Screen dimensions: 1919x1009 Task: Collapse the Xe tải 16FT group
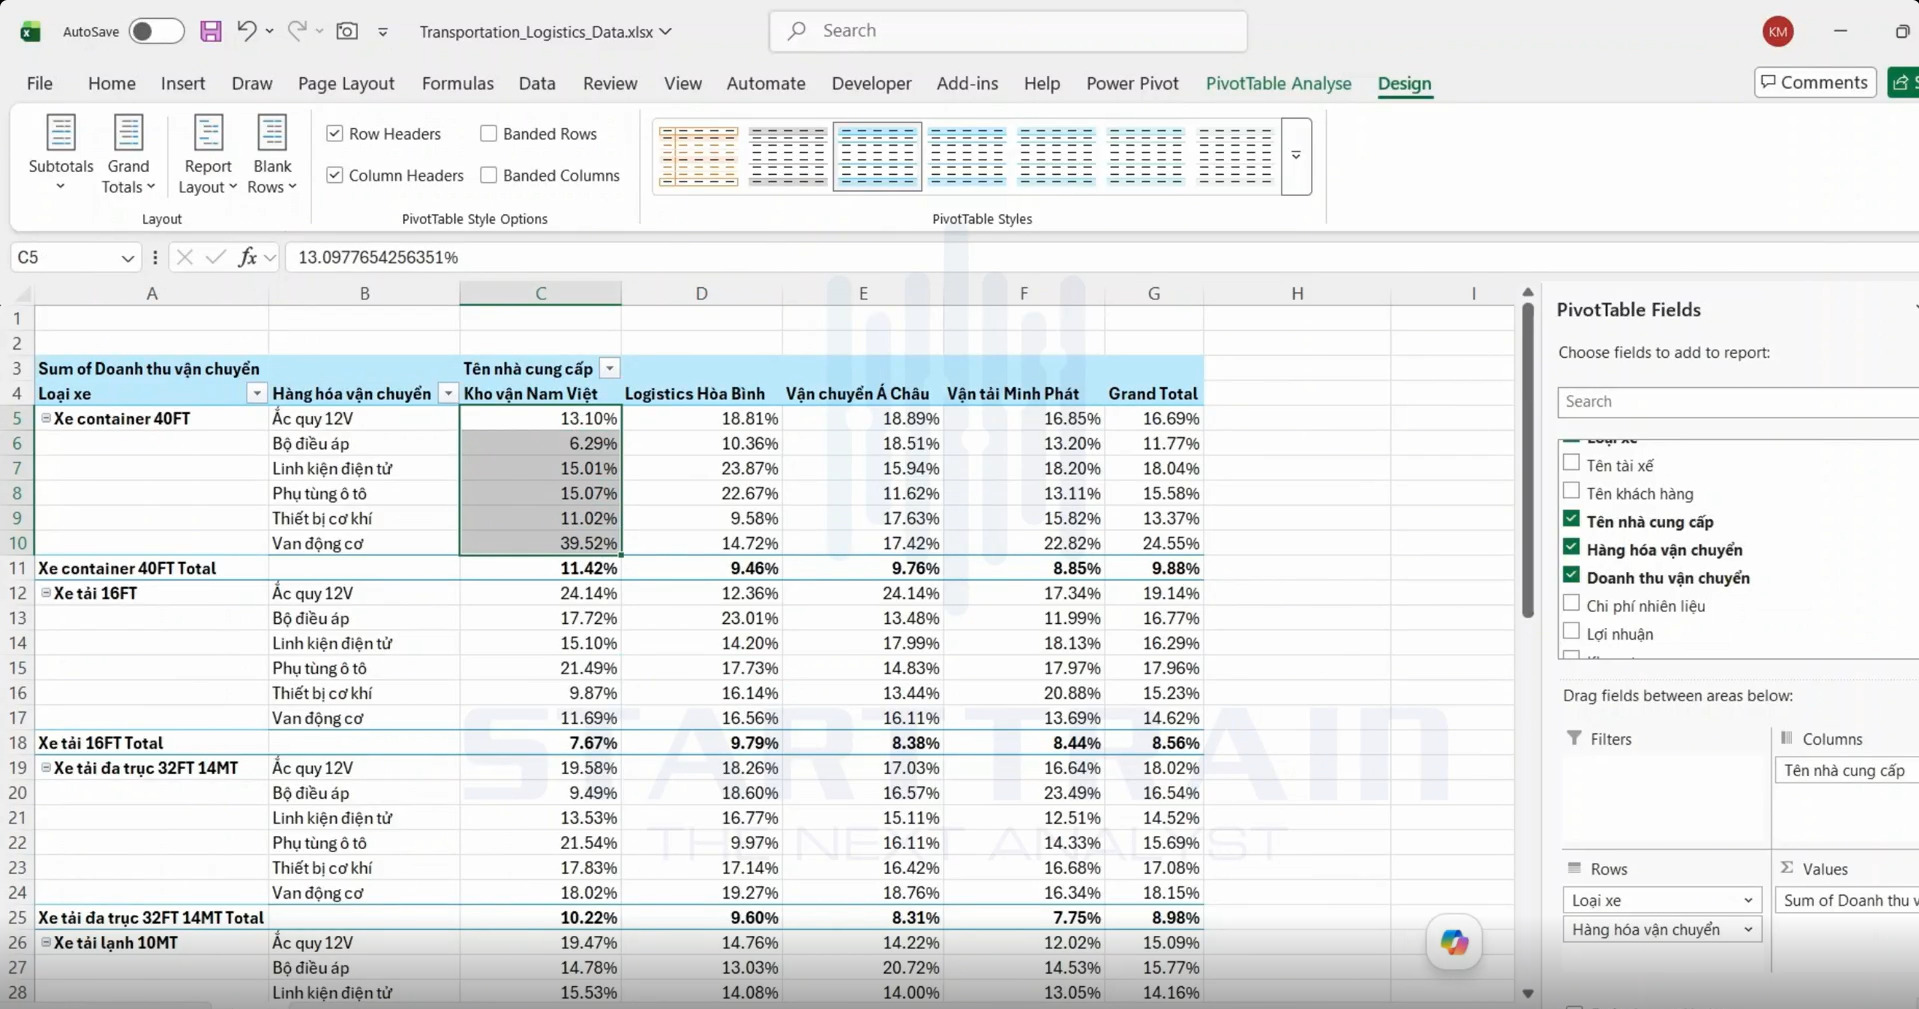pyautogui.click(x=46, y=593)
